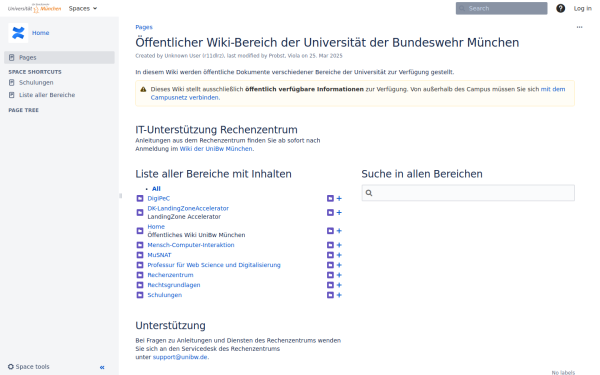This screenshot has height=375, width=600.
Task: Click the Confluence space logo icon
Action: coord(18,33)
